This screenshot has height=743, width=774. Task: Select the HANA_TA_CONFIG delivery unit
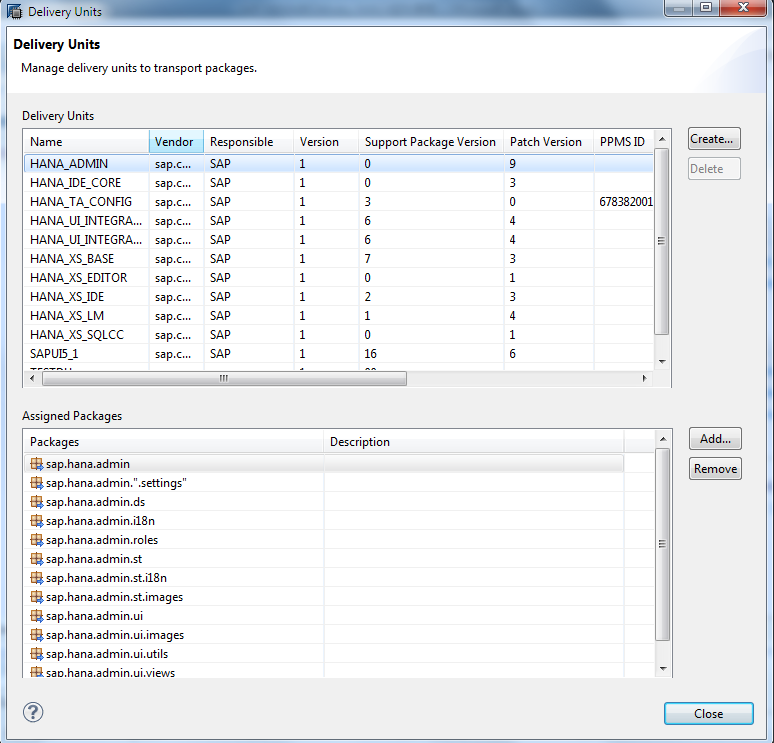(x=339, y=202)
